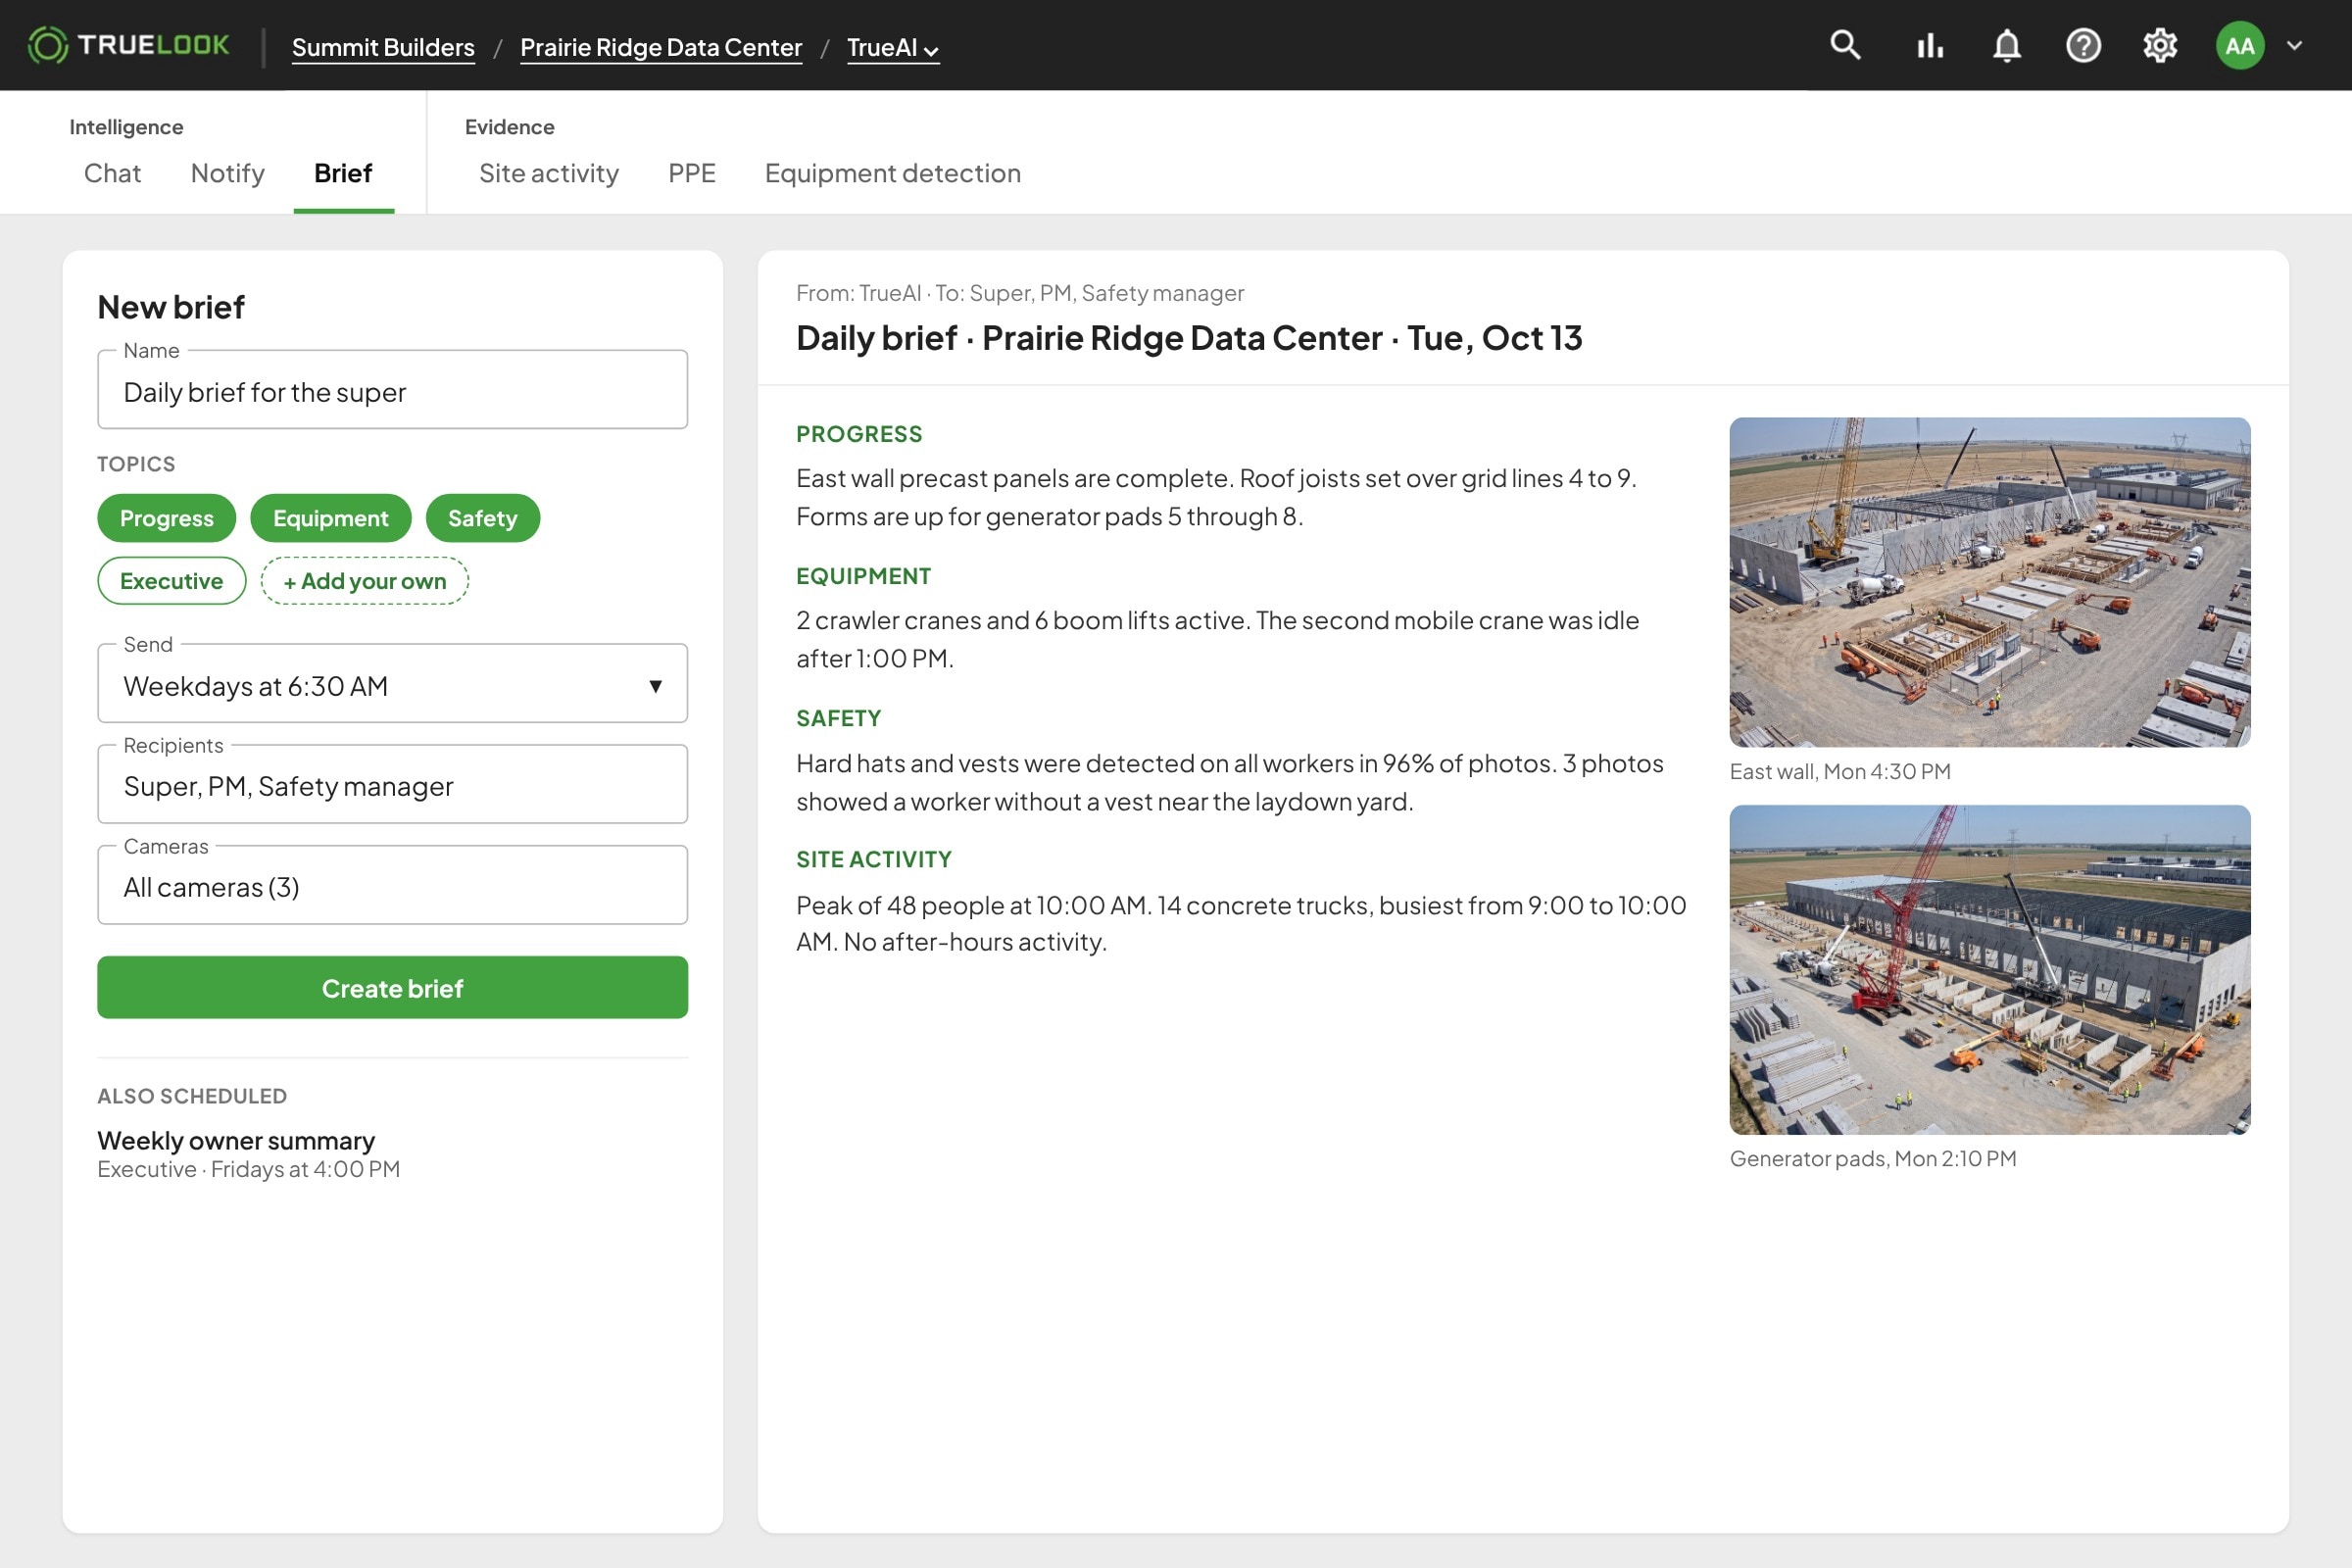Click the Daily brief title text

pyautogui.click(x=1189, y=338)
